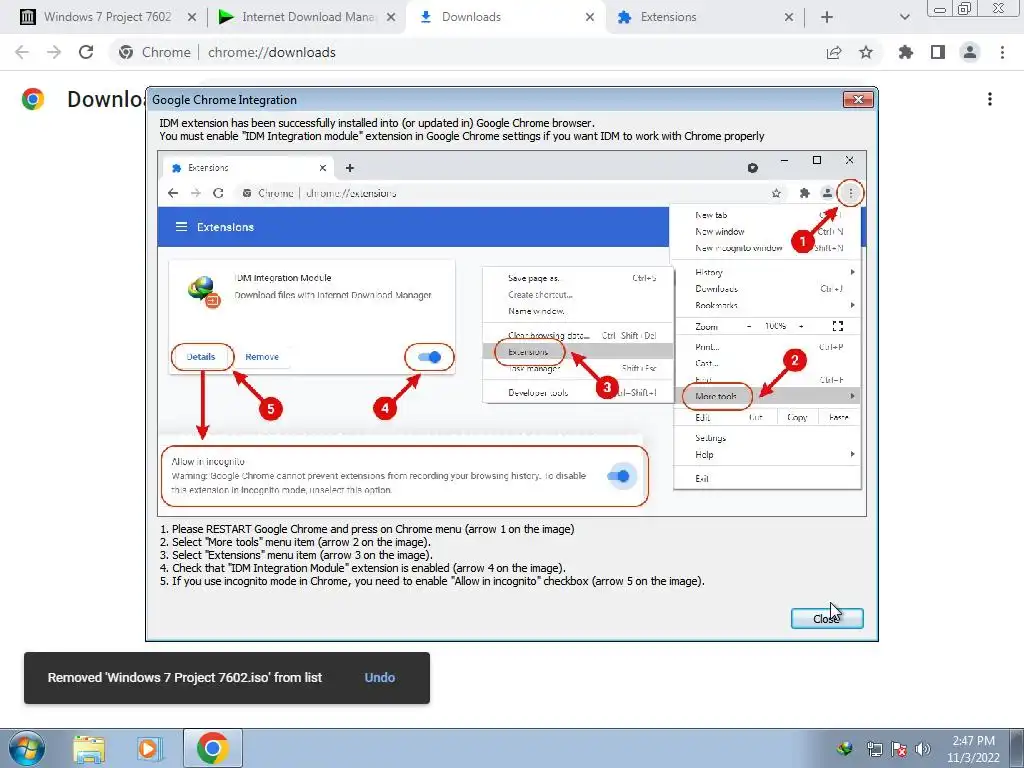
Task: Close the Windows 7 Project 7602 tab
Action: (x=192, y=18)
